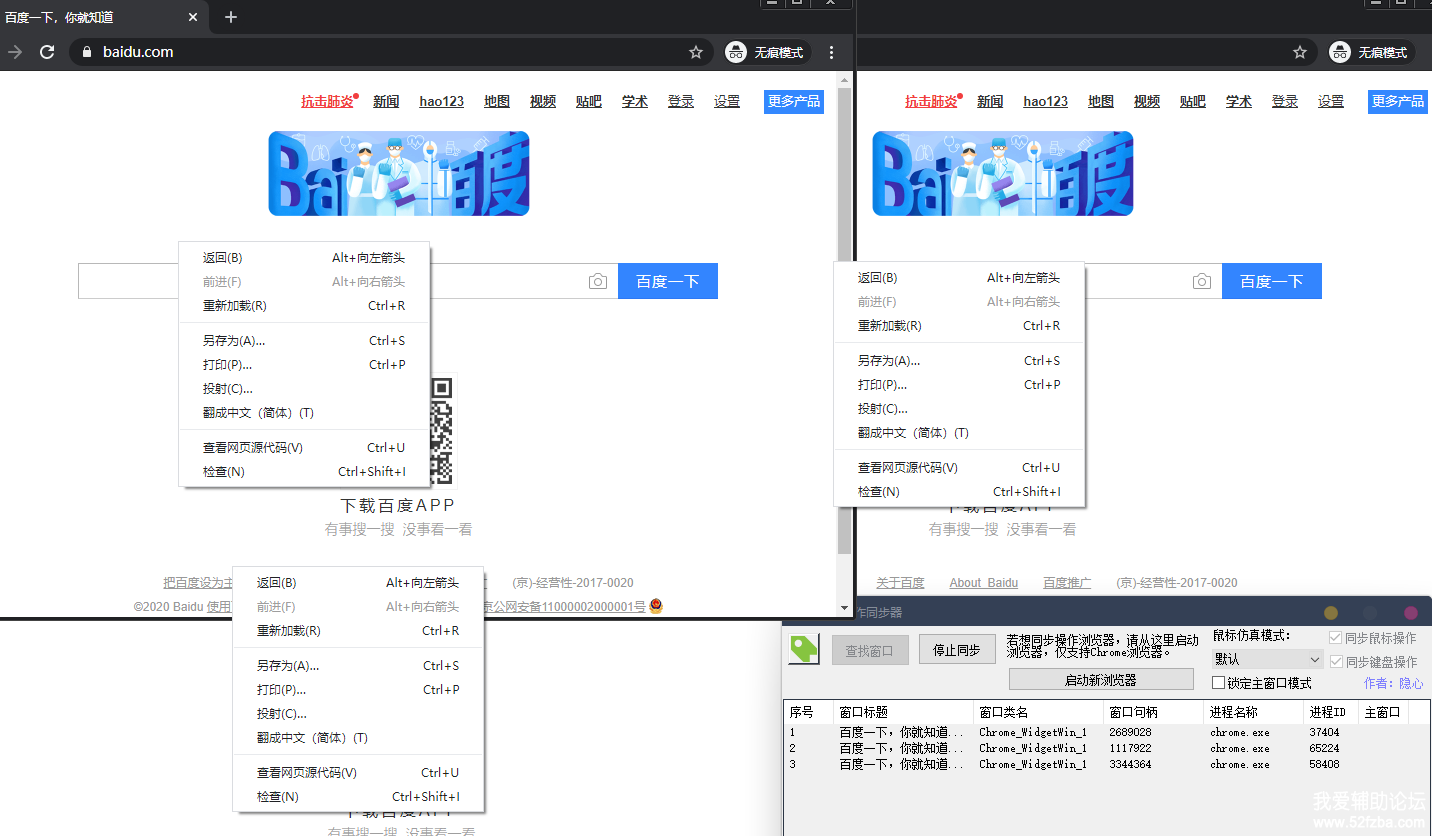Image resolution: width=1432 pixels, height=836 pixels.
Task: Click 更多产品 in the left window
Action: pyautogui.click(x=794, y=101)
